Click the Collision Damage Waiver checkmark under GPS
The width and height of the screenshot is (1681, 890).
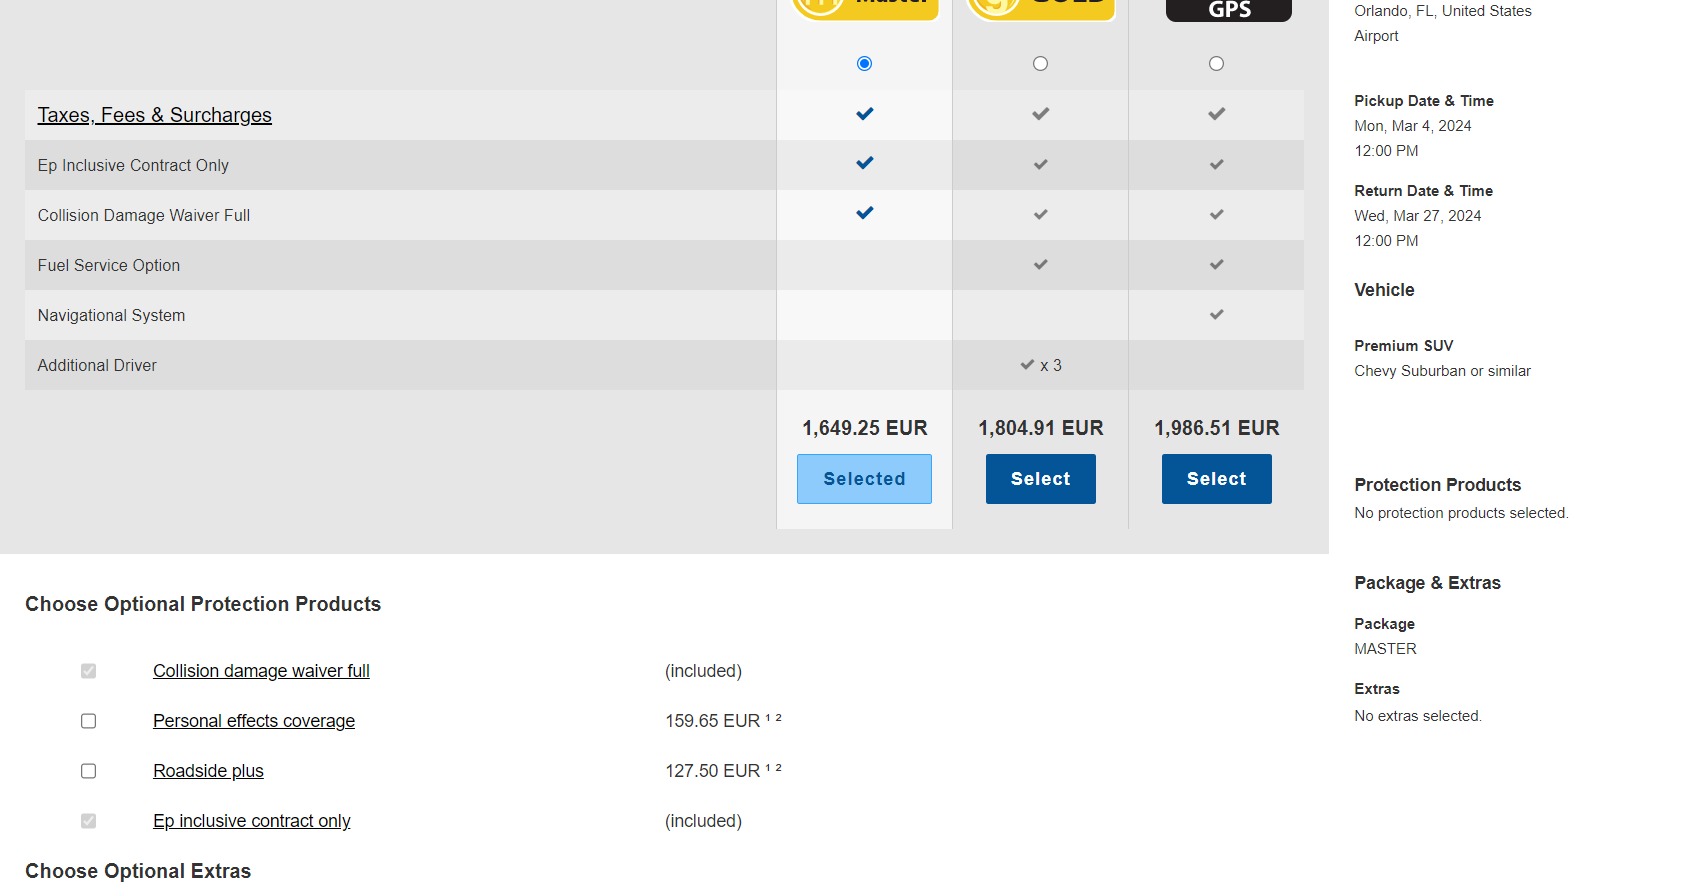tap(1216, 214)
